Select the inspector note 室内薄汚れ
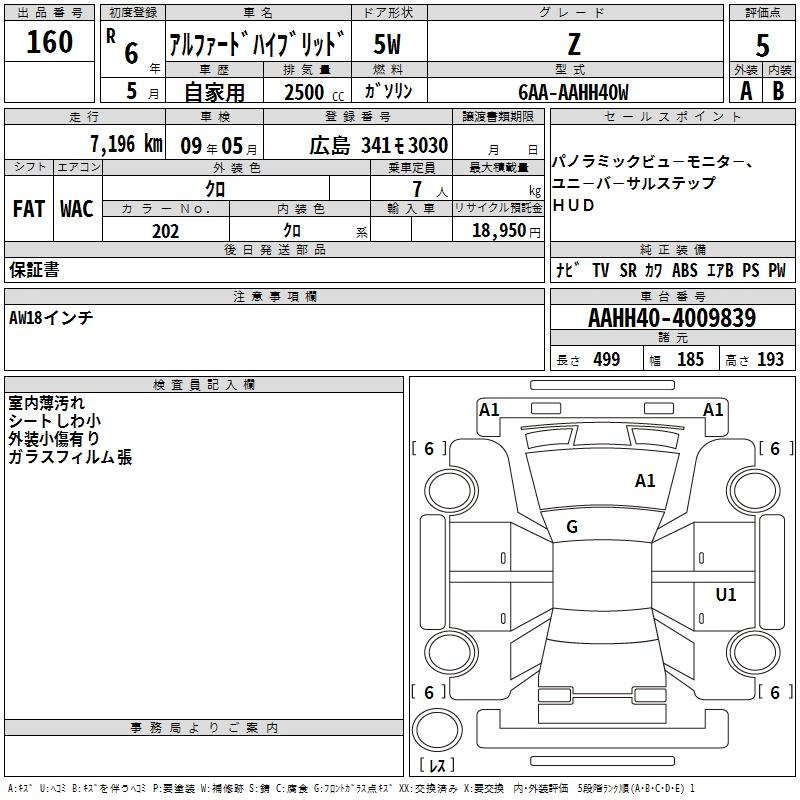This screenshot has height=800, width=800. tap(46, 403)
